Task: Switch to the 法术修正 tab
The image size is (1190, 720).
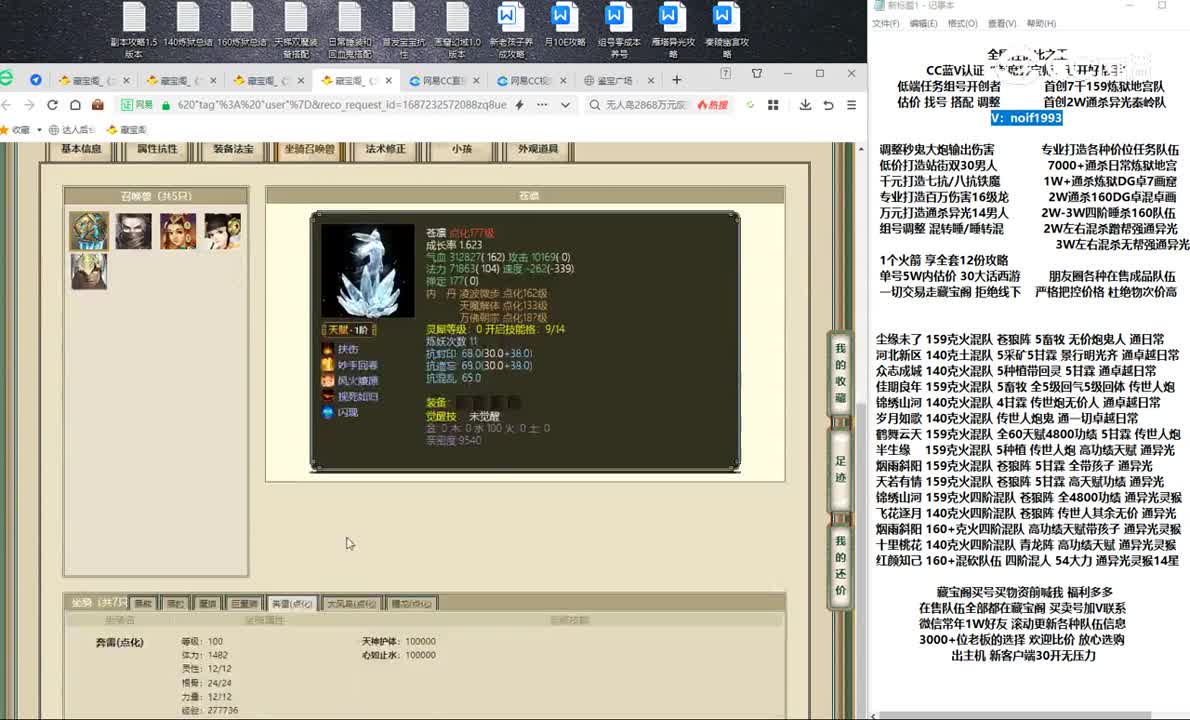Action: (386, 149)
